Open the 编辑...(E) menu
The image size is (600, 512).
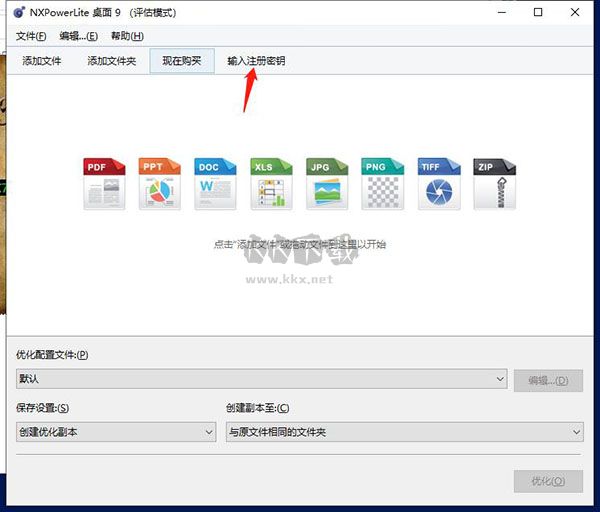click(x=78, y=36)
